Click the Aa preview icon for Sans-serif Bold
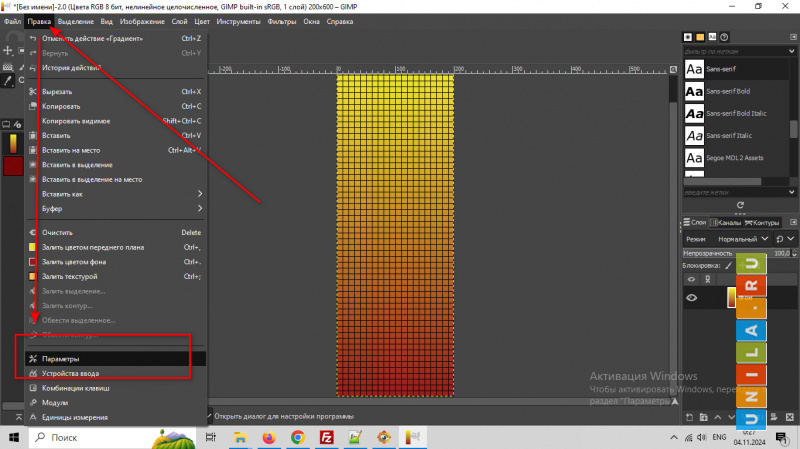The width and height of the screenshot is (800, 449). coord(693,91)
